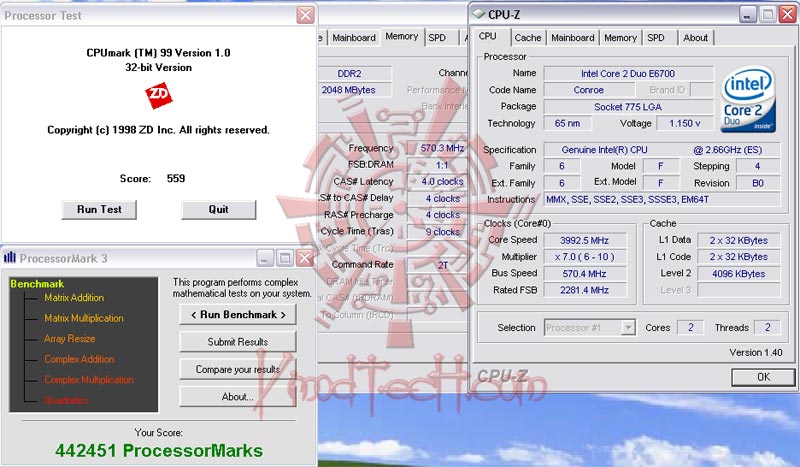Select Array Resize in benchmark tree
The width and height of the screenshot is (800, 467).
coord(69,338)
